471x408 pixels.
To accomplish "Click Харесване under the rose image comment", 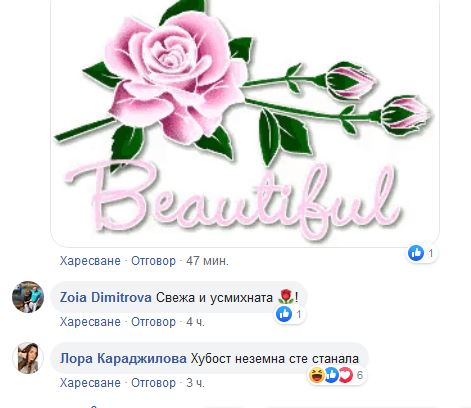I will [90, 261].
